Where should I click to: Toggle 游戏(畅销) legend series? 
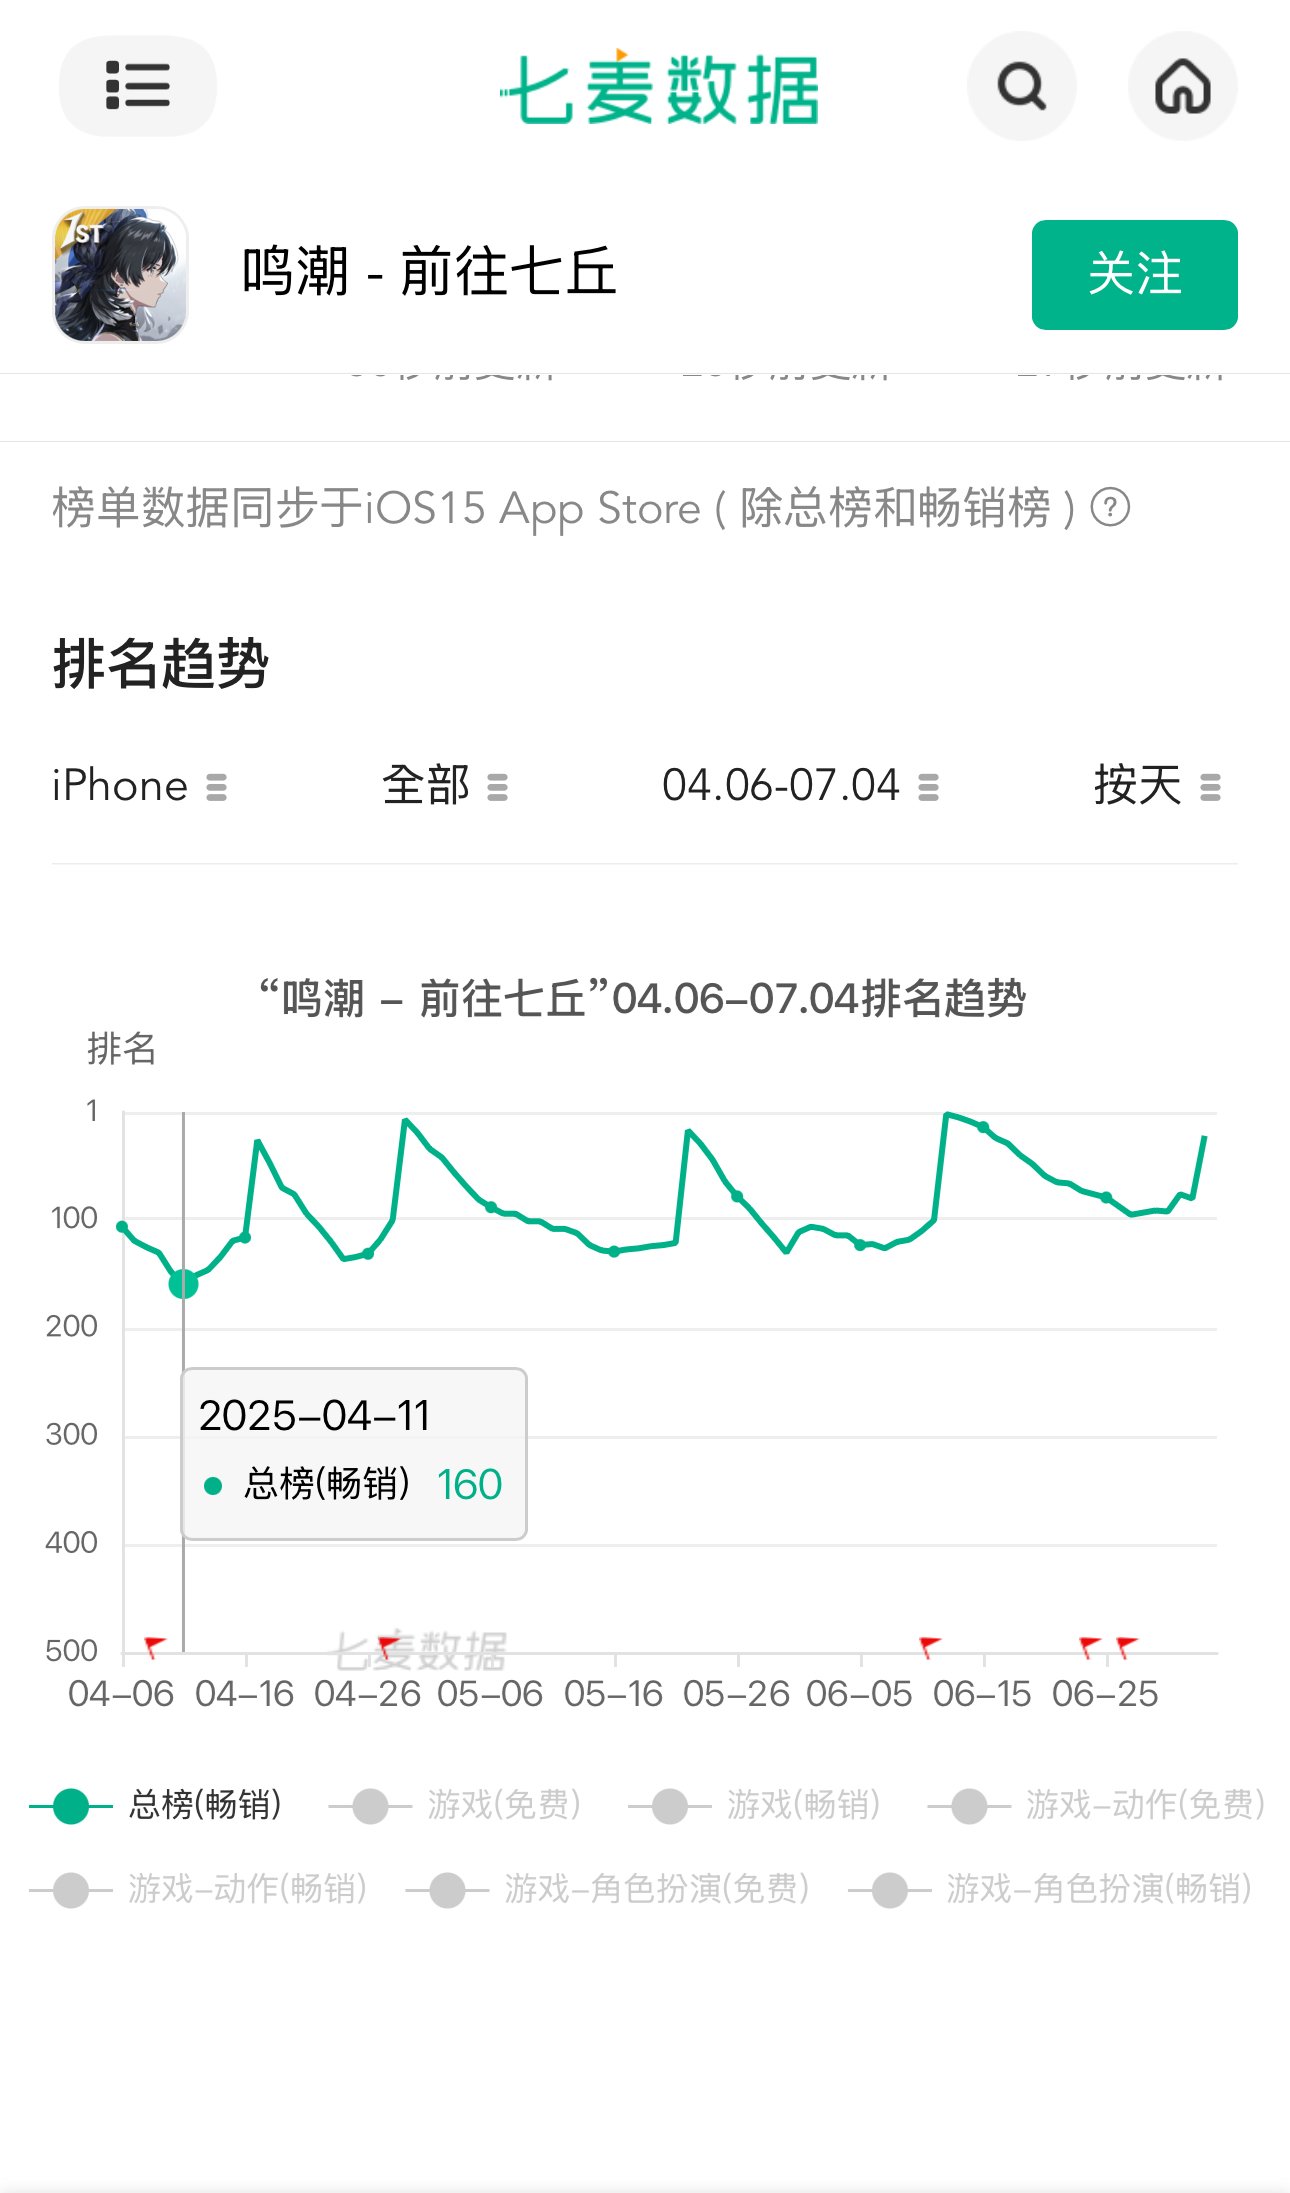[755, 1805]
